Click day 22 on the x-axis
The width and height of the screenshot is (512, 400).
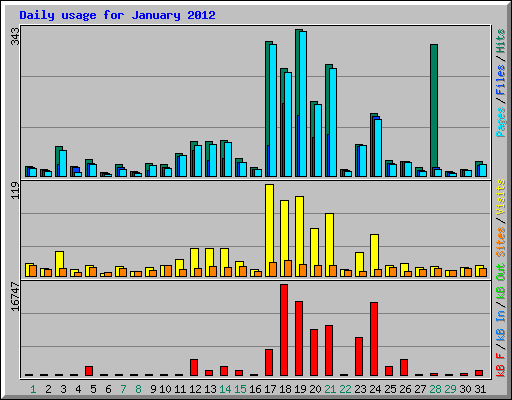click(345, 389)
